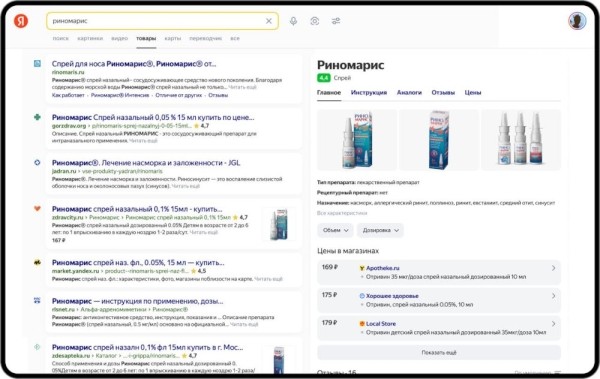Open the Дозировка dropdown
The width and height of the screenshot is (600, 379).
[380, 230]
